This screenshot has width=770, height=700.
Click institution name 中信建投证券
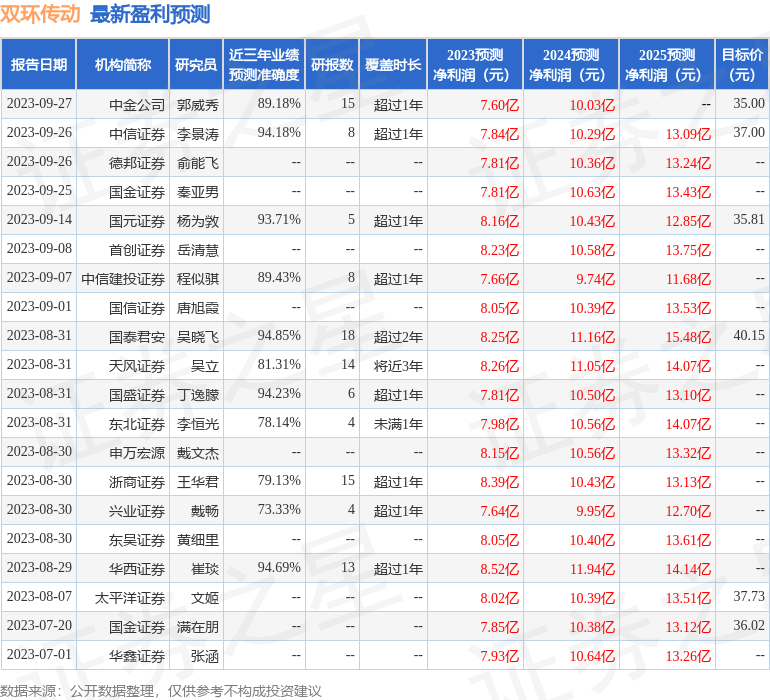tap(123, 279)
